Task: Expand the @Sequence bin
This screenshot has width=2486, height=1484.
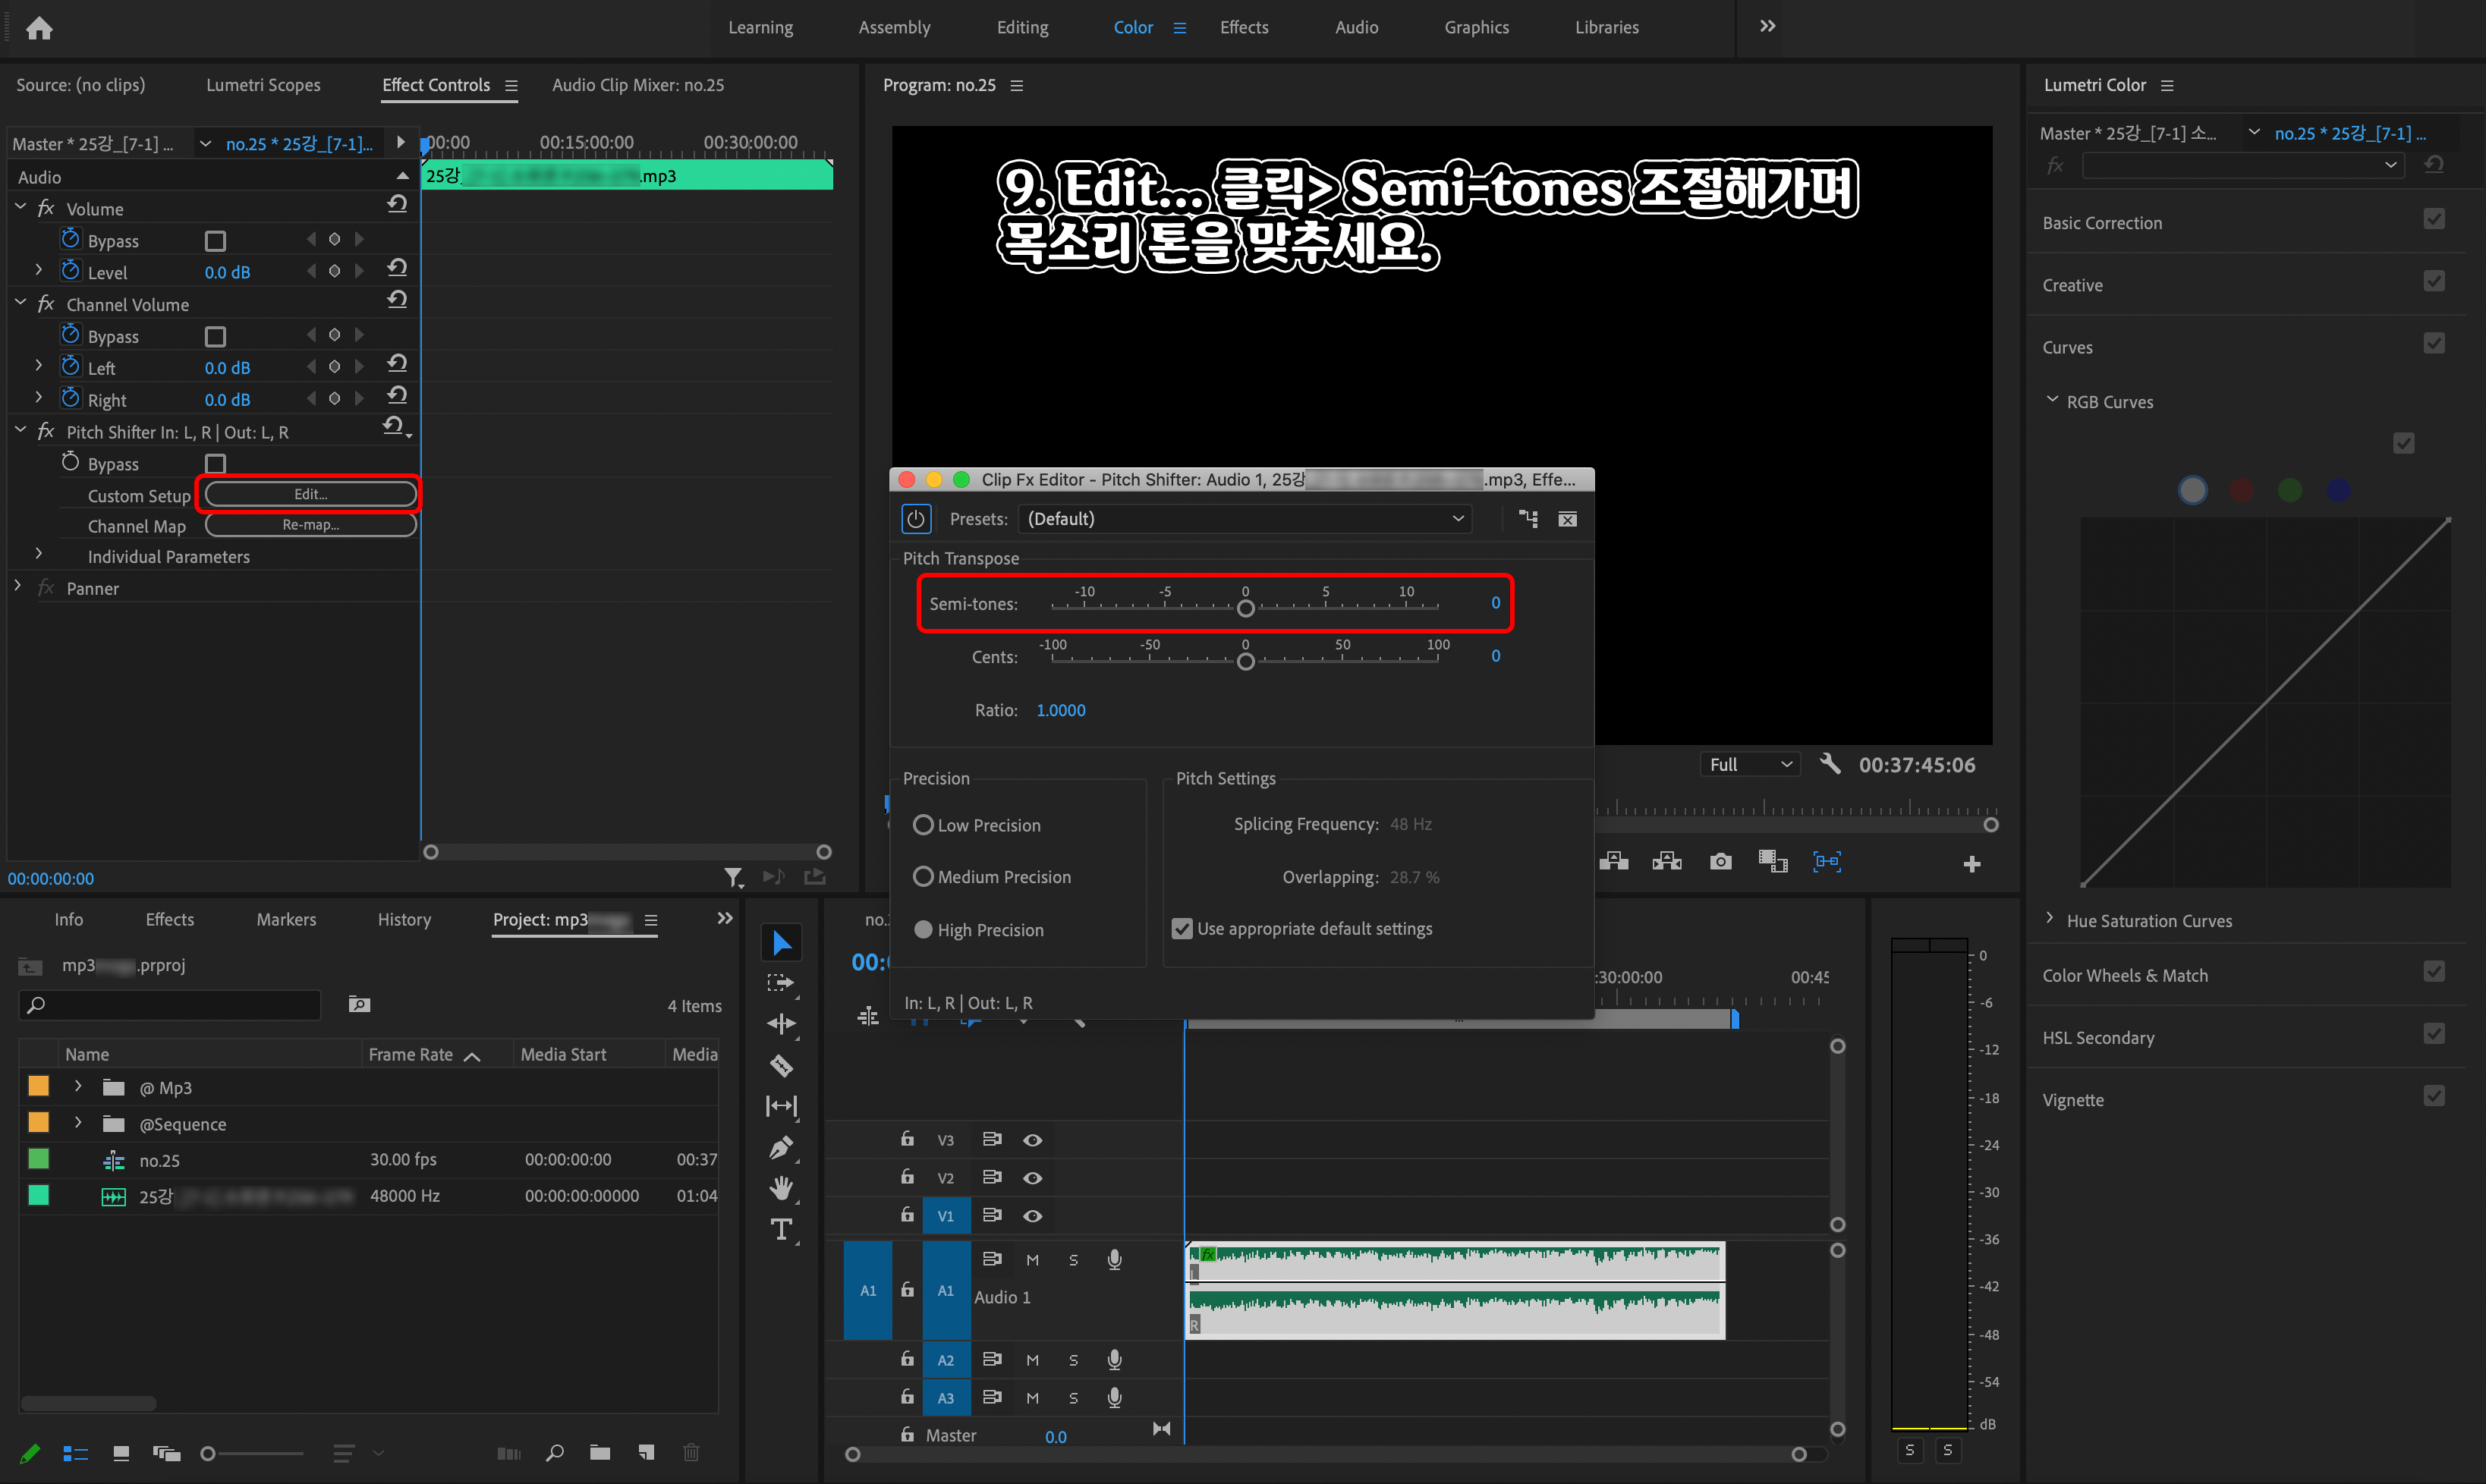Action: (x=78, y=1123)
